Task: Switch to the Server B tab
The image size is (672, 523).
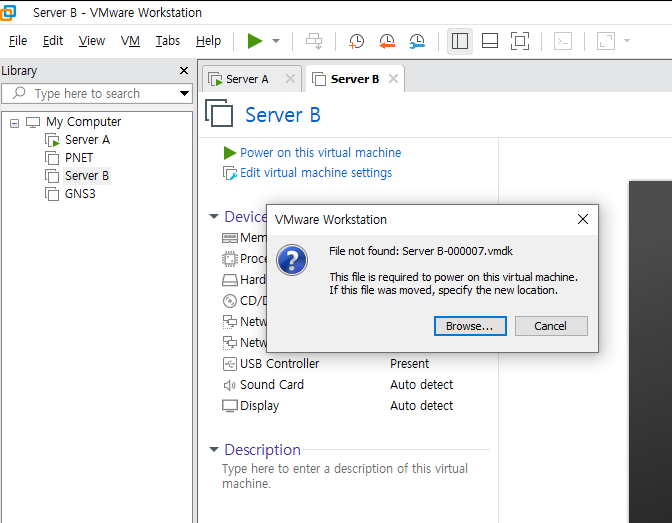Action: (355, 79)
